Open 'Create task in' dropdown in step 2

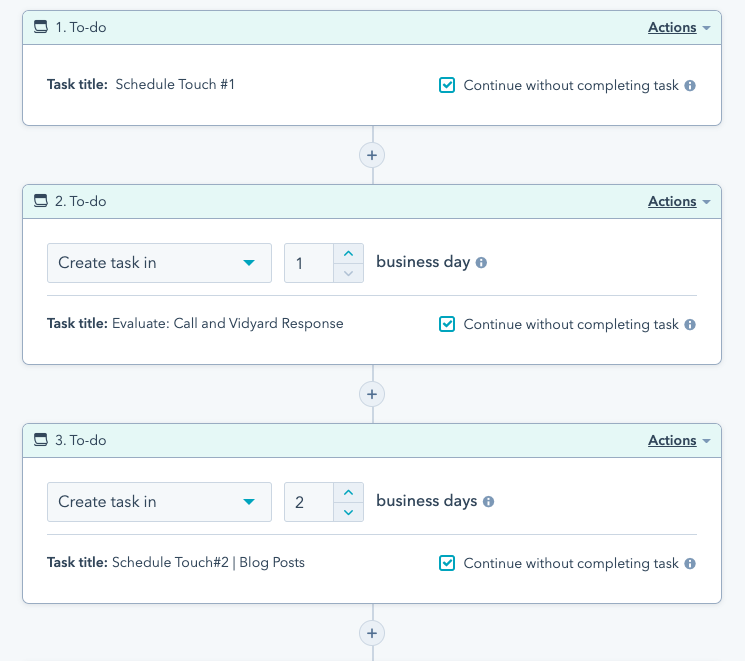[159, 263]
